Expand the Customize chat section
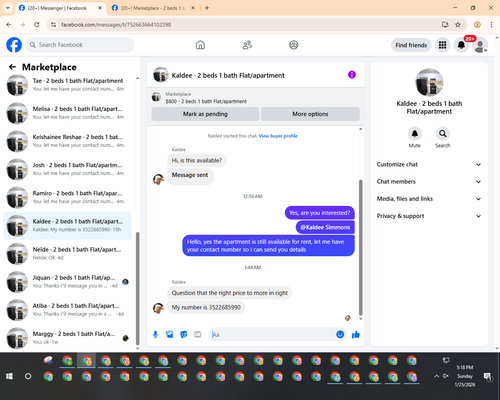500x400 pixels. pos(429,164)
